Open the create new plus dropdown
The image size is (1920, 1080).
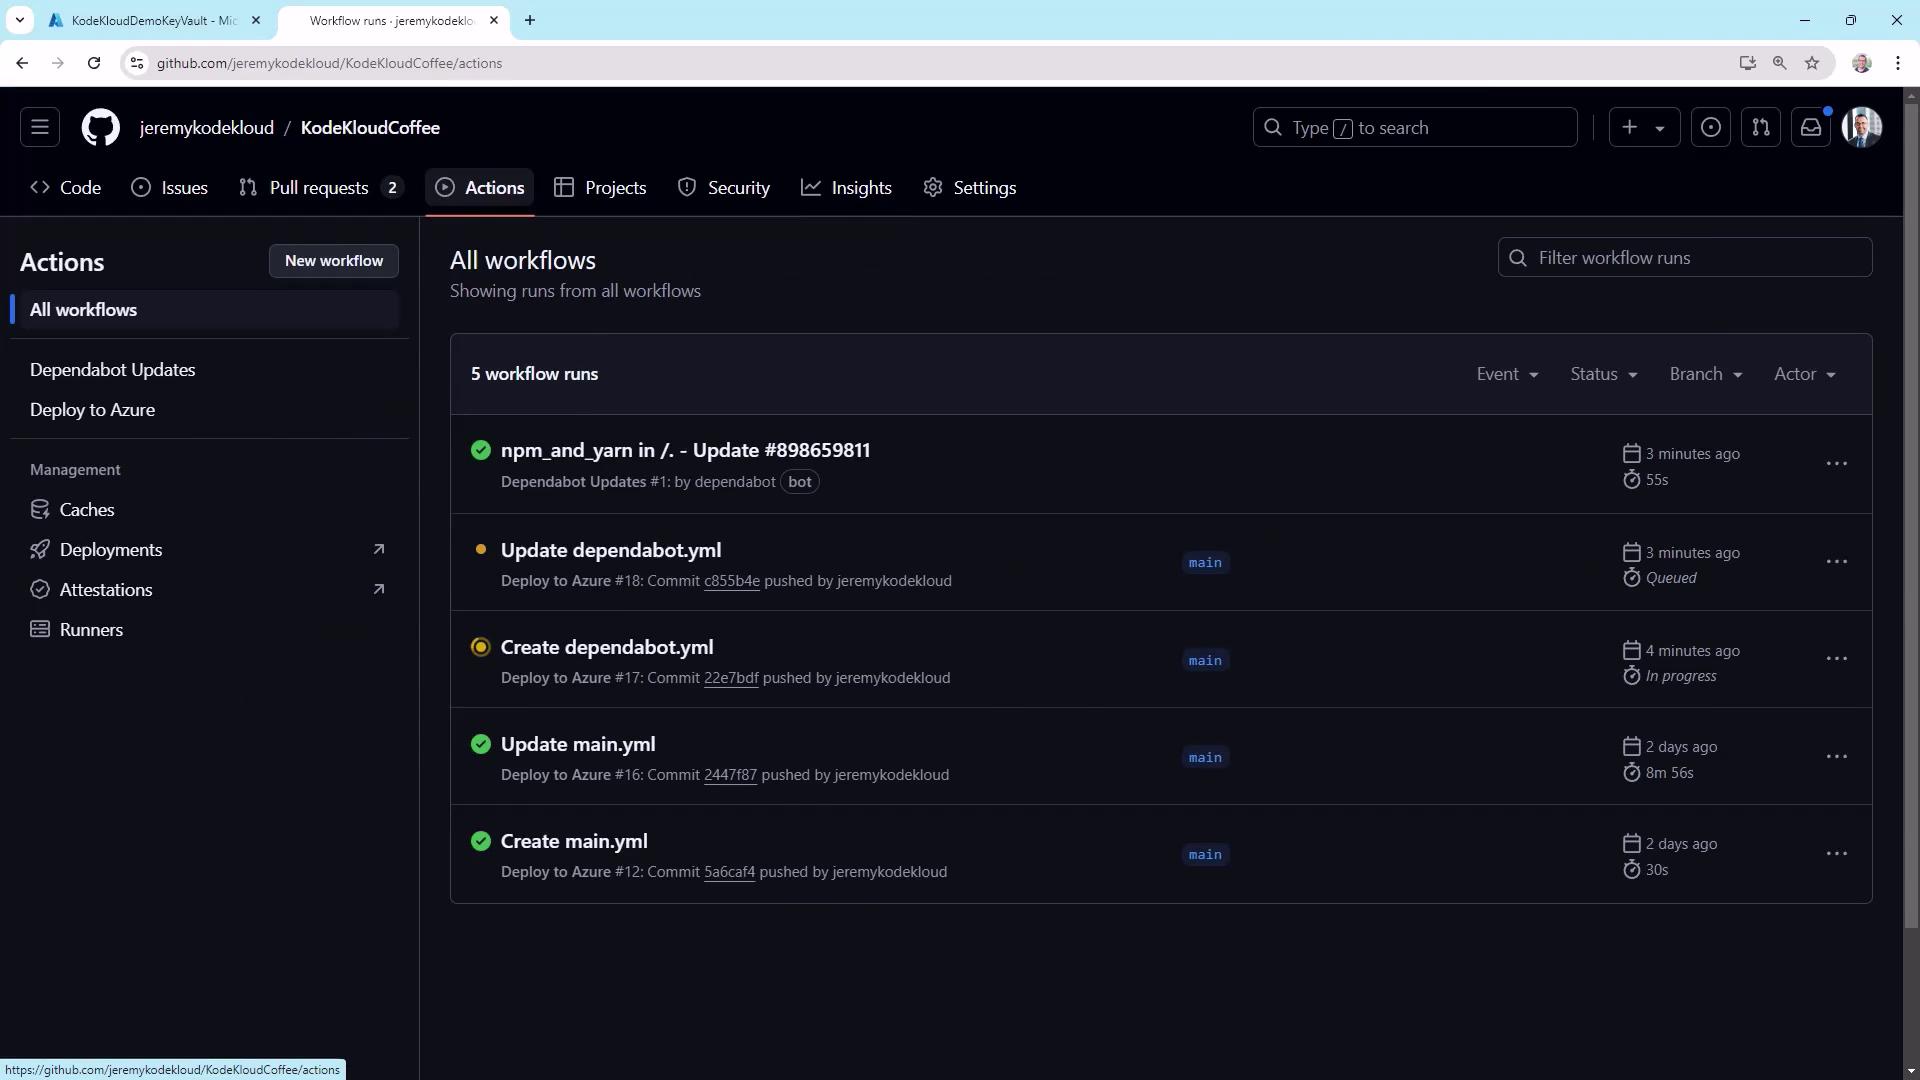coord(1643,128)
